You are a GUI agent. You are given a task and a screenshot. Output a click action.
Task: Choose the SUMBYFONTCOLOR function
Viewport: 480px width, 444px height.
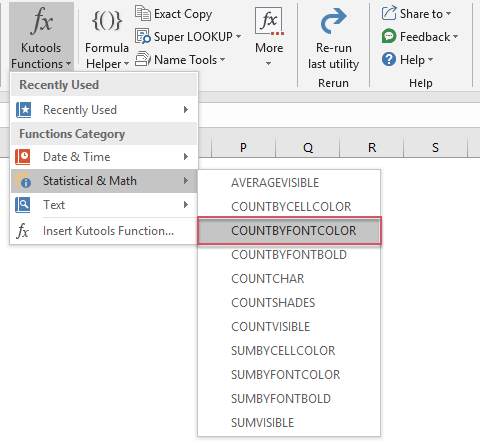coord(289,375)
